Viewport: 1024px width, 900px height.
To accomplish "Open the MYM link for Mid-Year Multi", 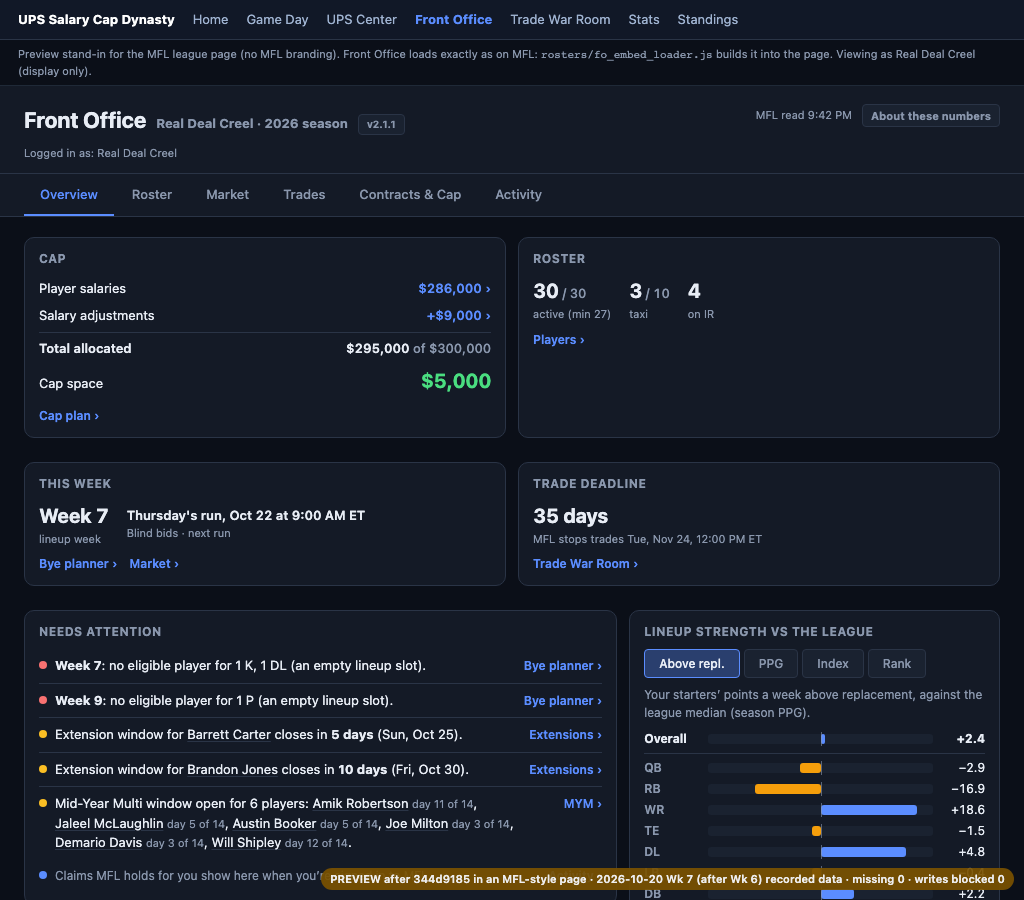I will click(583, 803).
